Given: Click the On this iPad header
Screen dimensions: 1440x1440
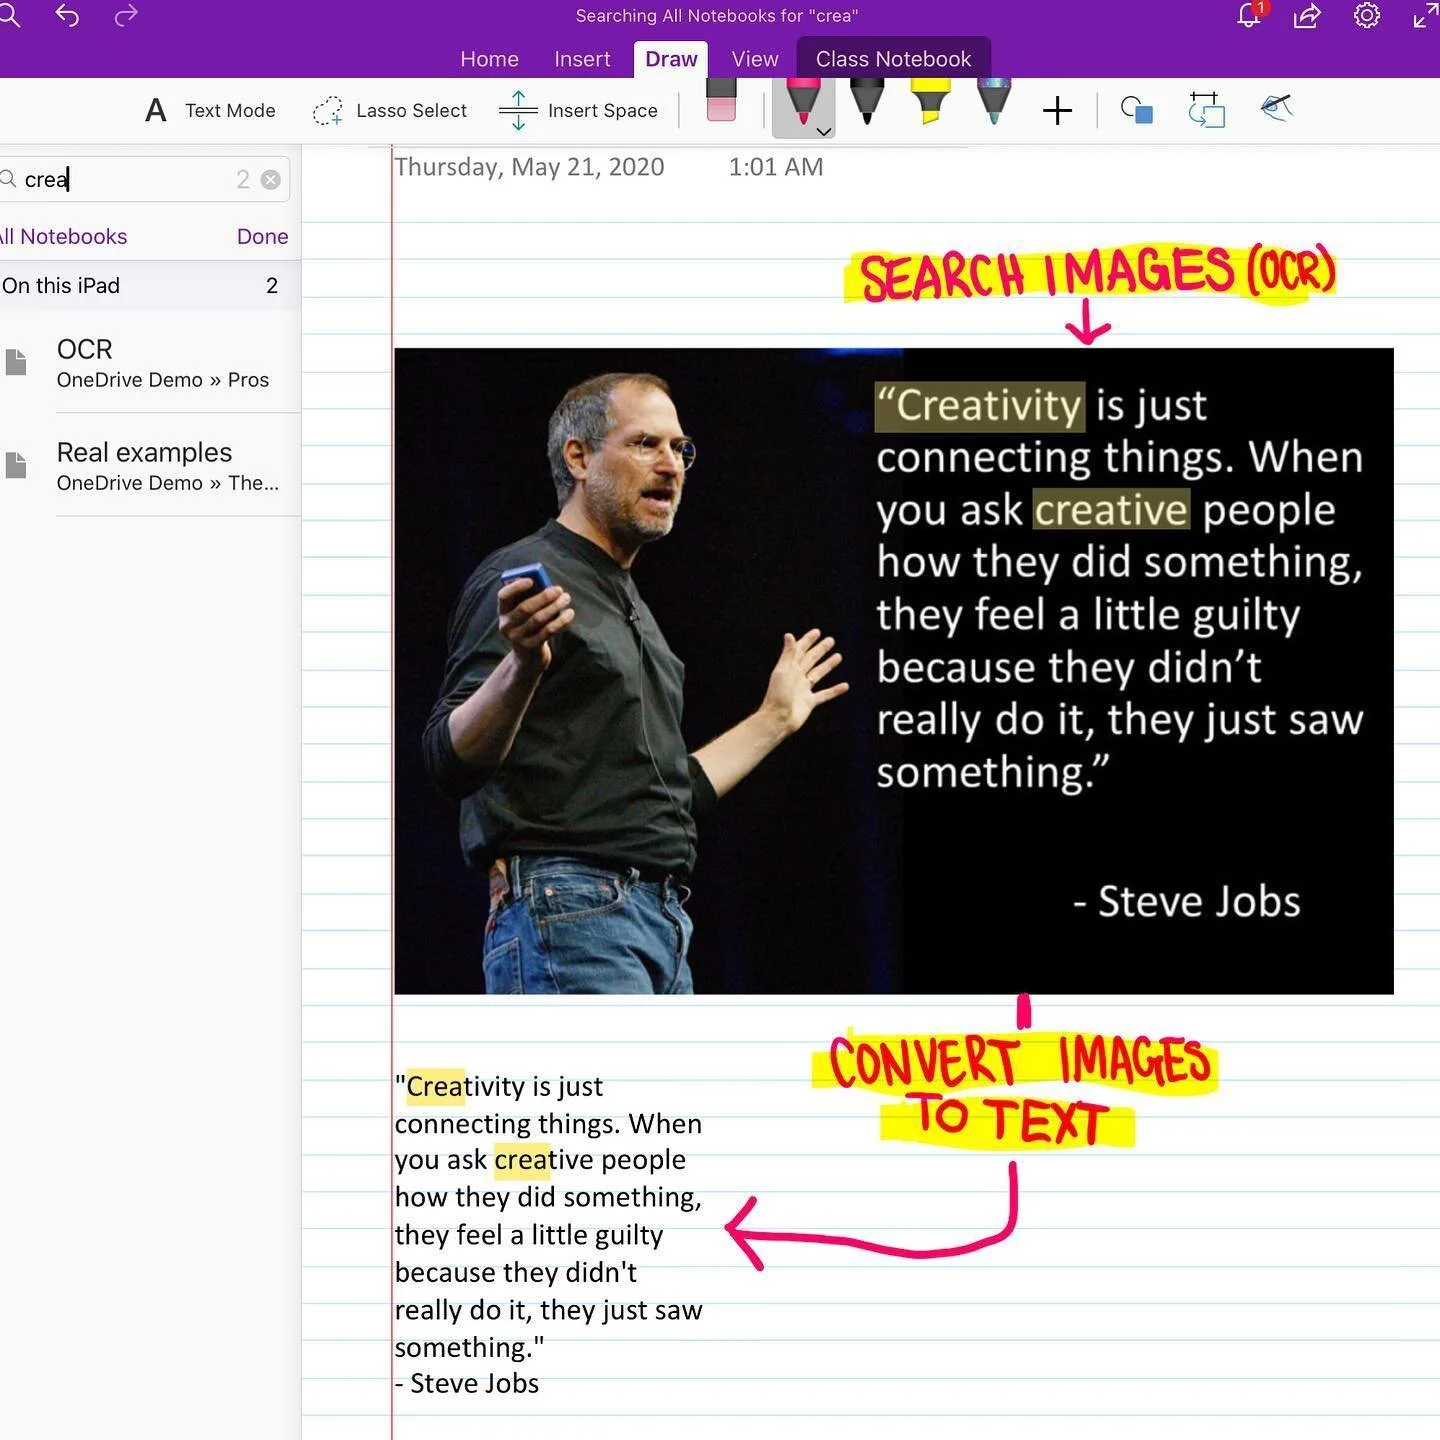Looking at the screenshot, I should (x=150, y=285).
